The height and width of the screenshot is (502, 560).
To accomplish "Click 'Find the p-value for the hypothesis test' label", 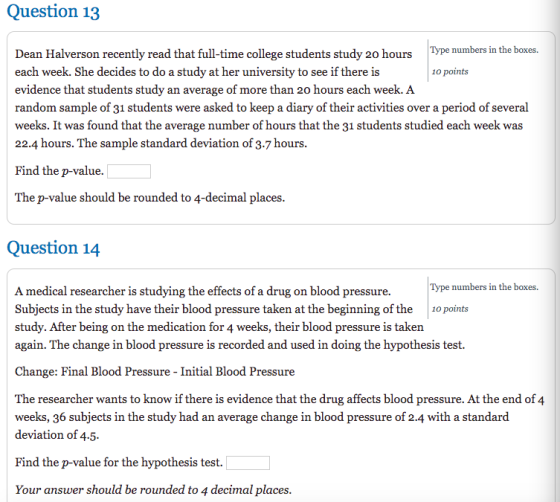I will click(119, 462).
